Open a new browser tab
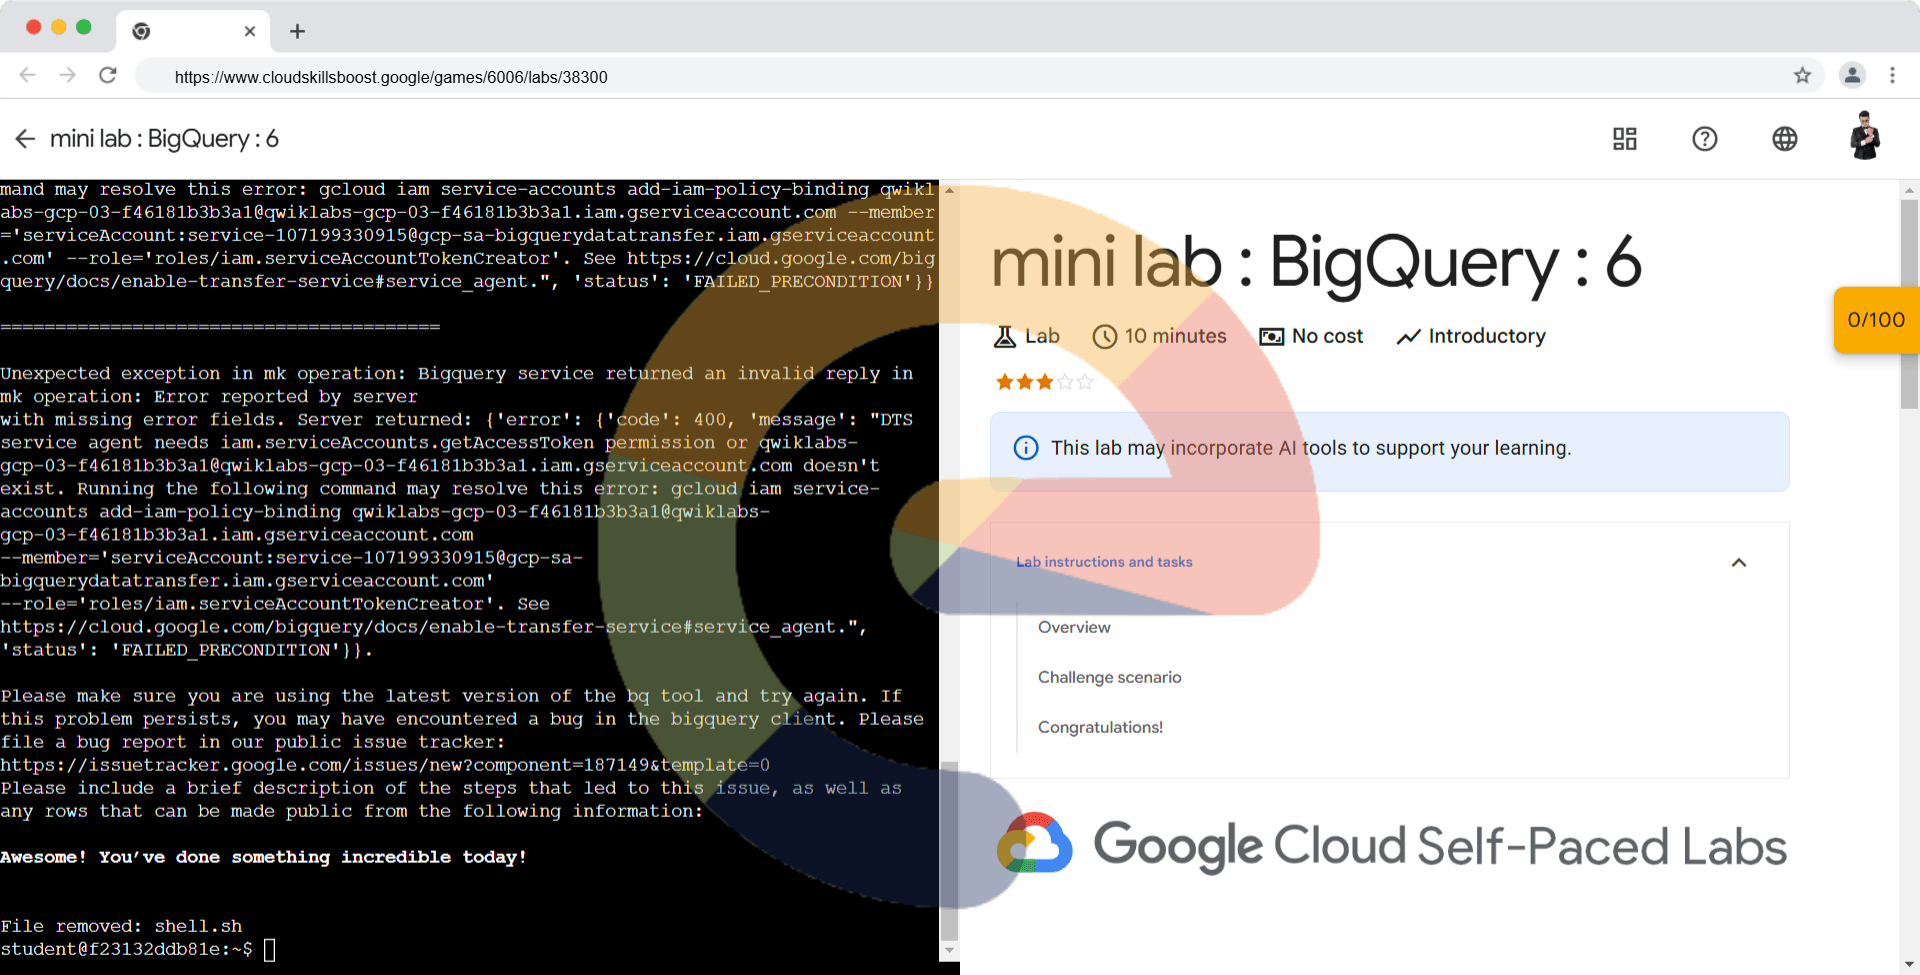This screenshot has height=975, width=1920. [297, 31]
